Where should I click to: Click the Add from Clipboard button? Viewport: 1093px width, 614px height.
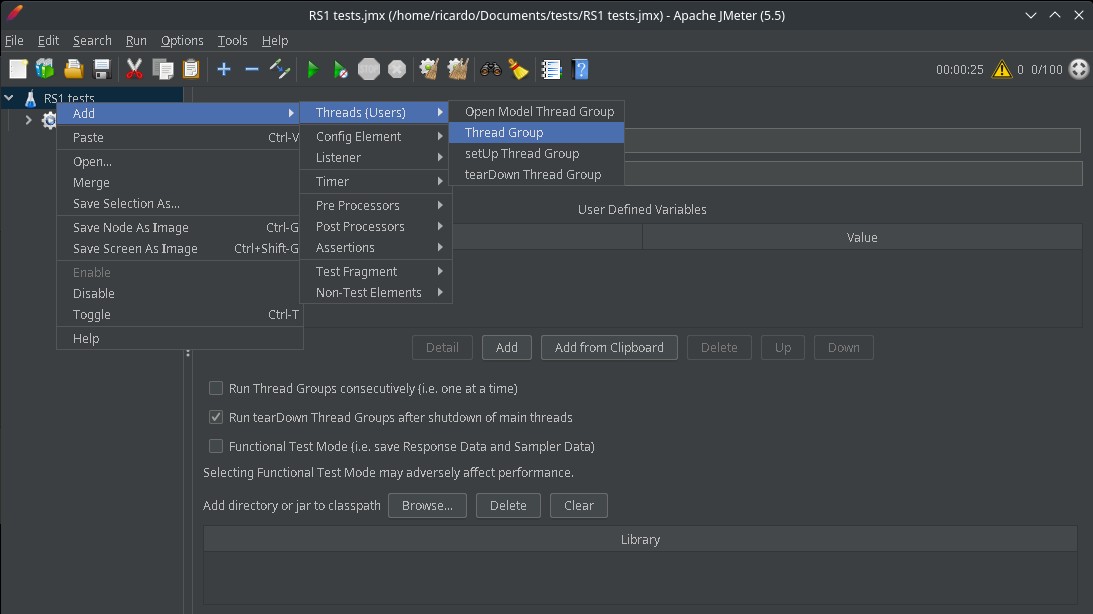(609, 347)
